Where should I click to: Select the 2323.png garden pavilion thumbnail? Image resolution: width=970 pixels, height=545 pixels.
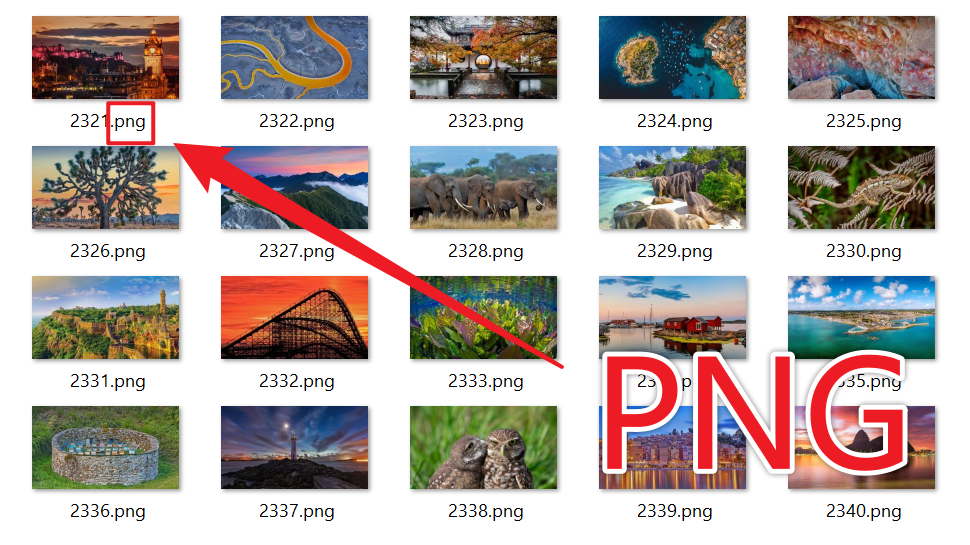coord(483,58)
